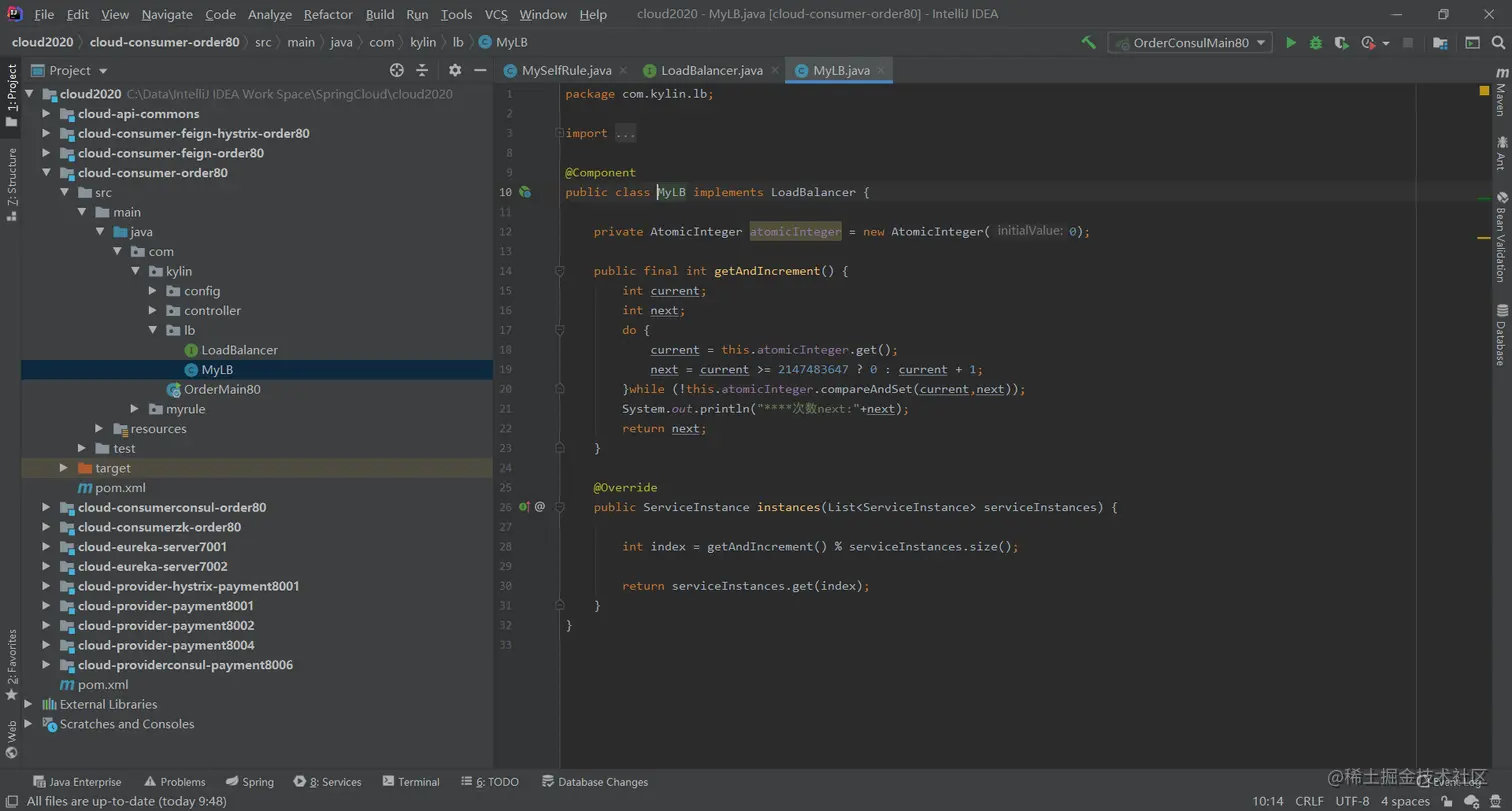Open Search Everywhere magnifier icon
Viewport: 1512px width, 811px height.
point(1497,43)
